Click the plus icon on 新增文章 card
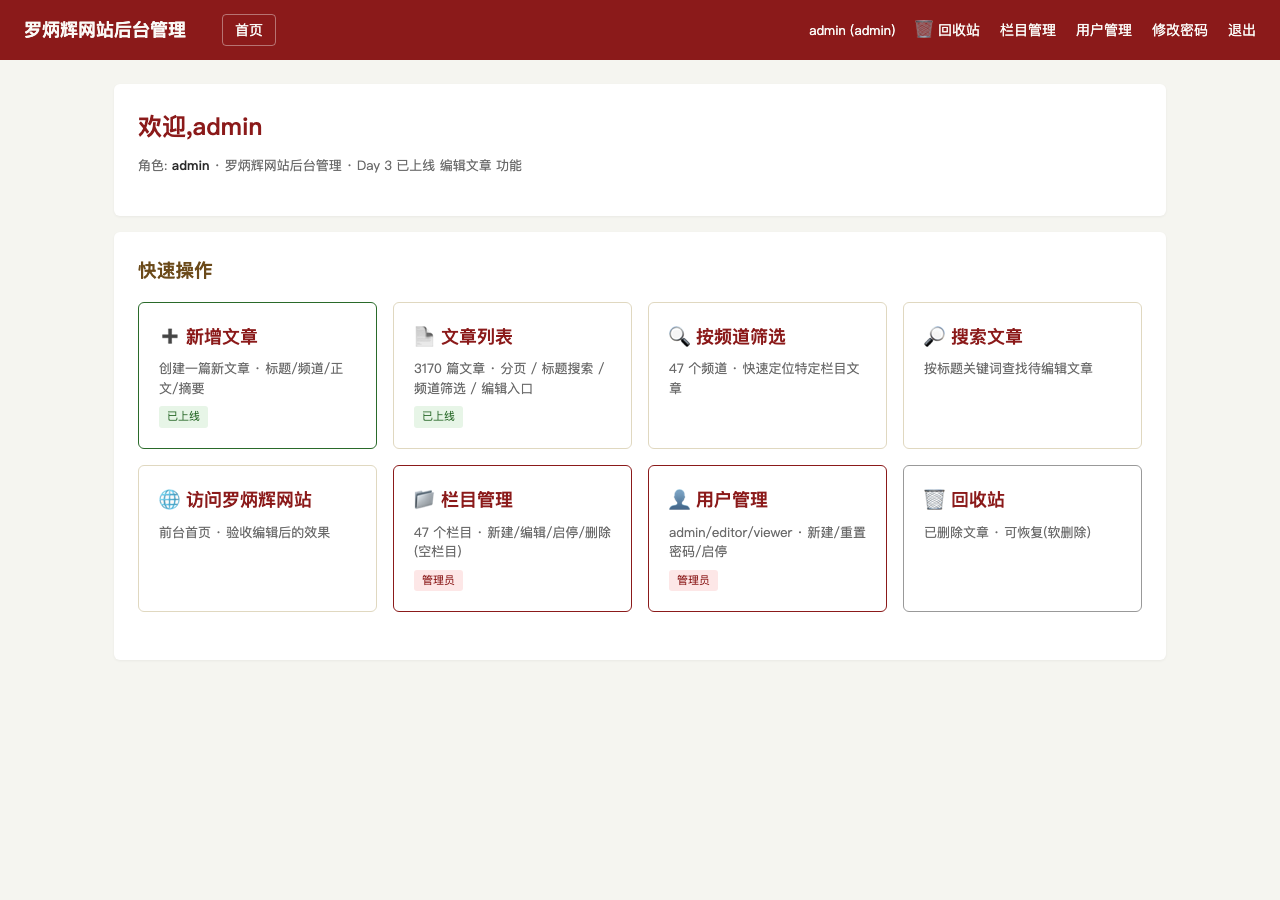Viewport: 1280px width, 900px height. click(x=169, y=337)
